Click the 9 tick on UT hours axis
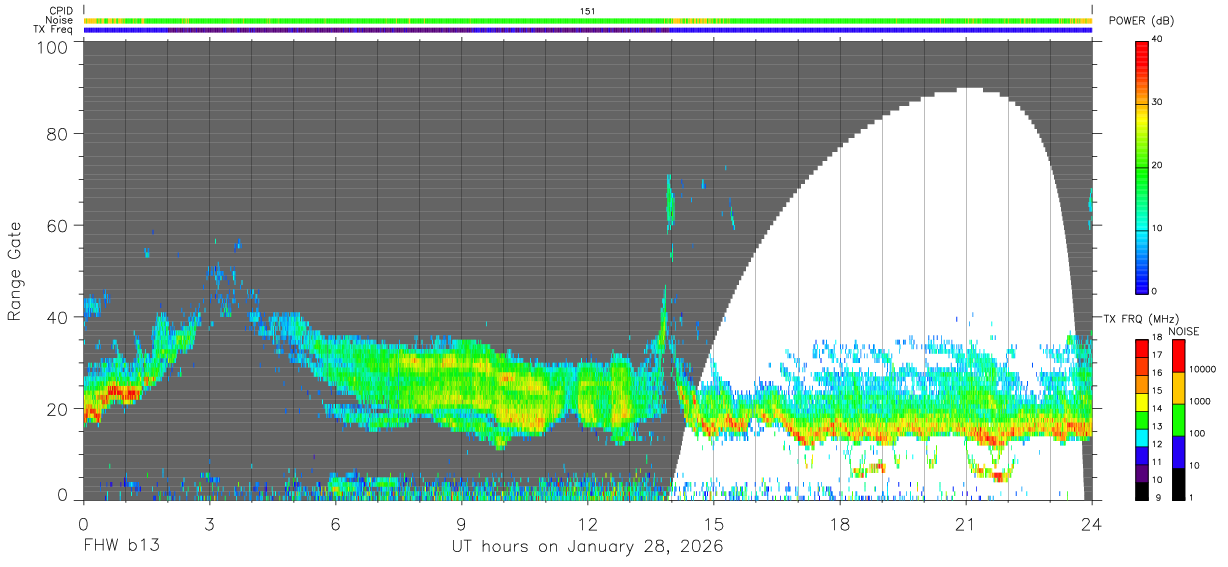Screen dimensions: 1228x567 [x=461, y=523]
